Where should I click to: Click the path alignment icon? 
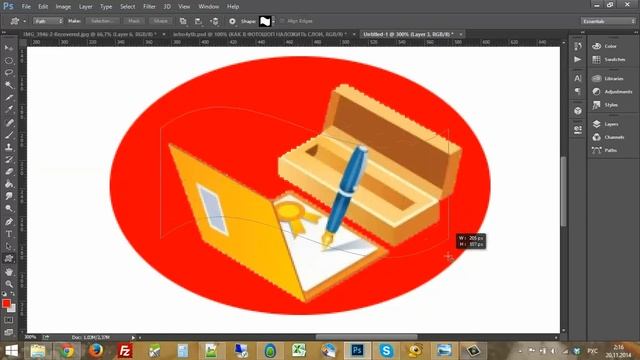198,21
